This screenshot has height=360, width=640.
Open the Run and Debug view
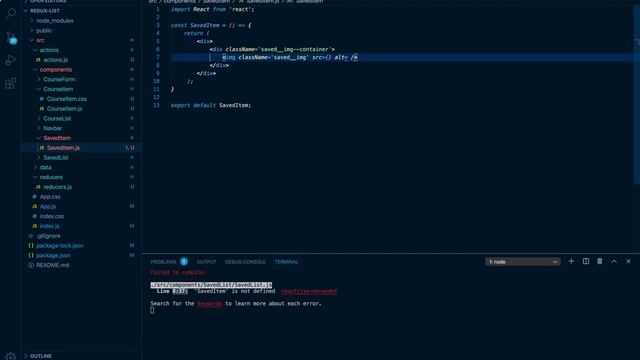click(11, 60)
